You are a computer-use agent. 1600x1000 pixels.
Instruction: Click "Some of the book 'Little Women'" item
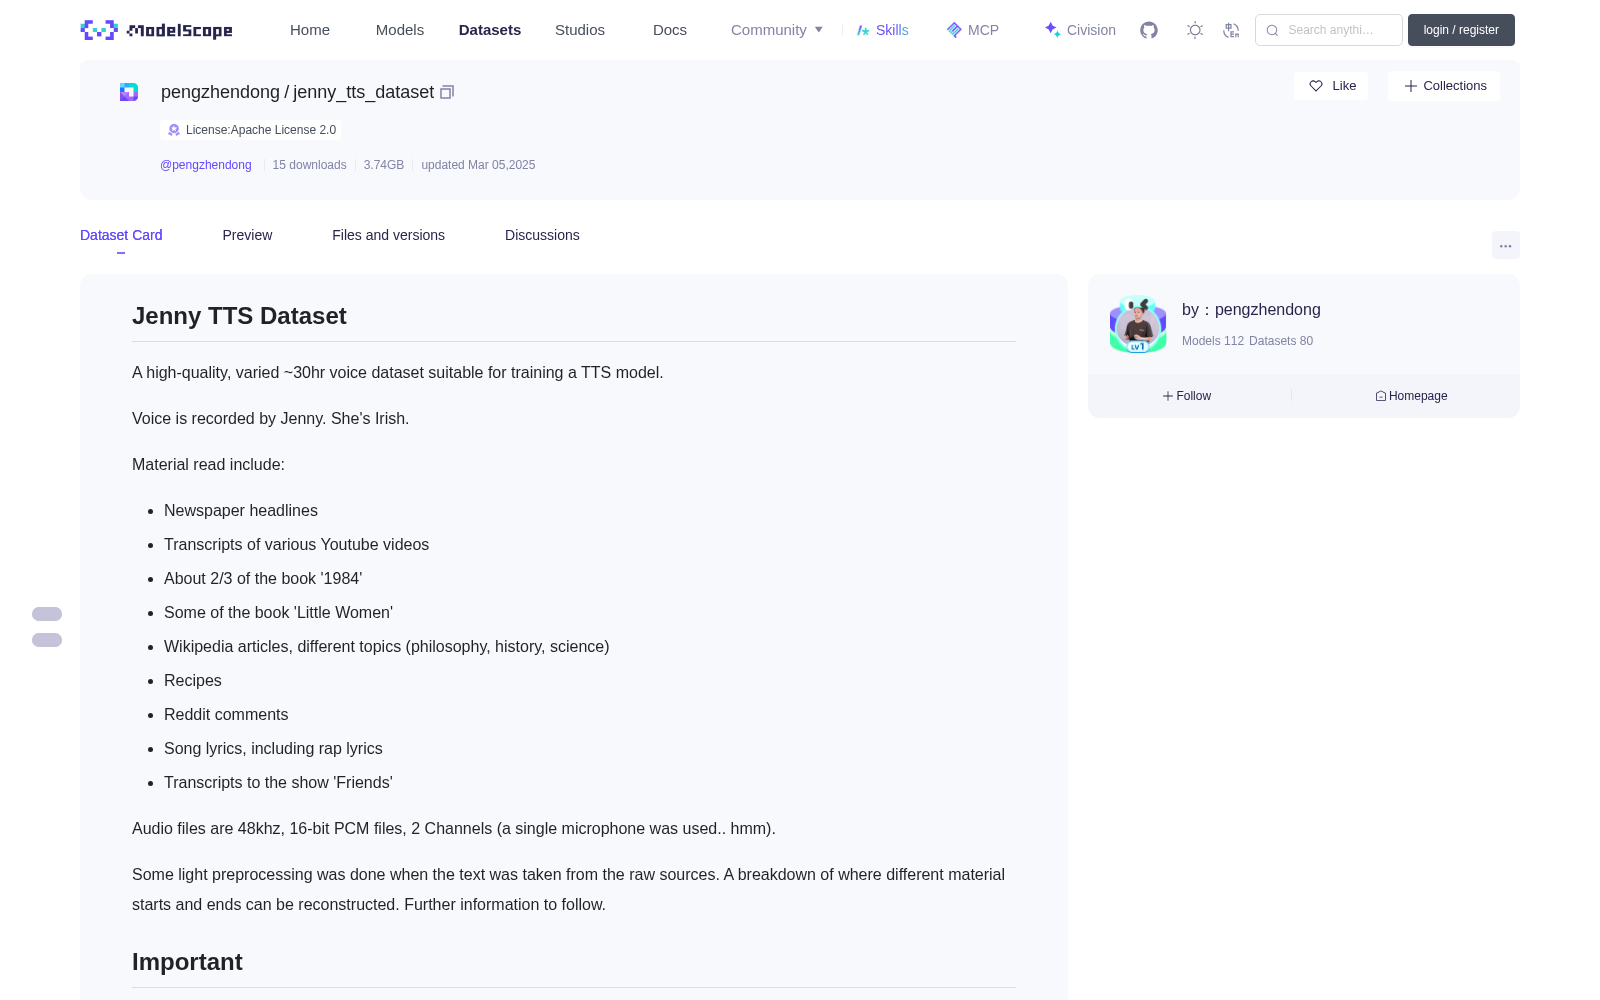pyautogui.click(x=278, y=612)
